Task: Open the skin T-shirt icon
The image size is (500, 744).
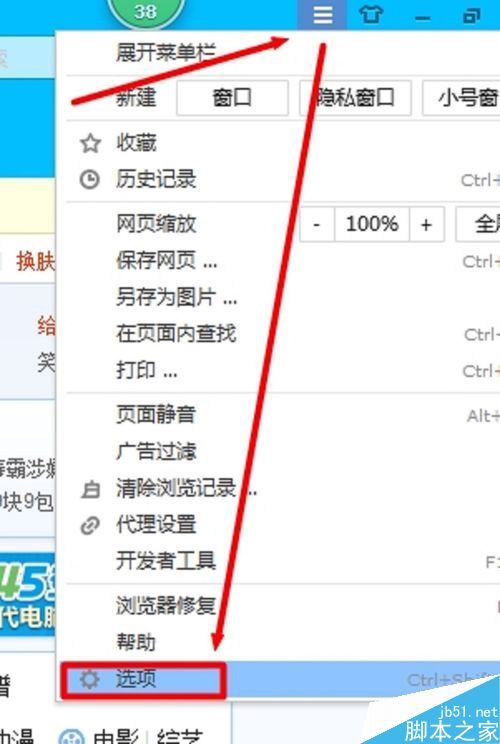Action: pyautogui.click(x=371, y=15)
